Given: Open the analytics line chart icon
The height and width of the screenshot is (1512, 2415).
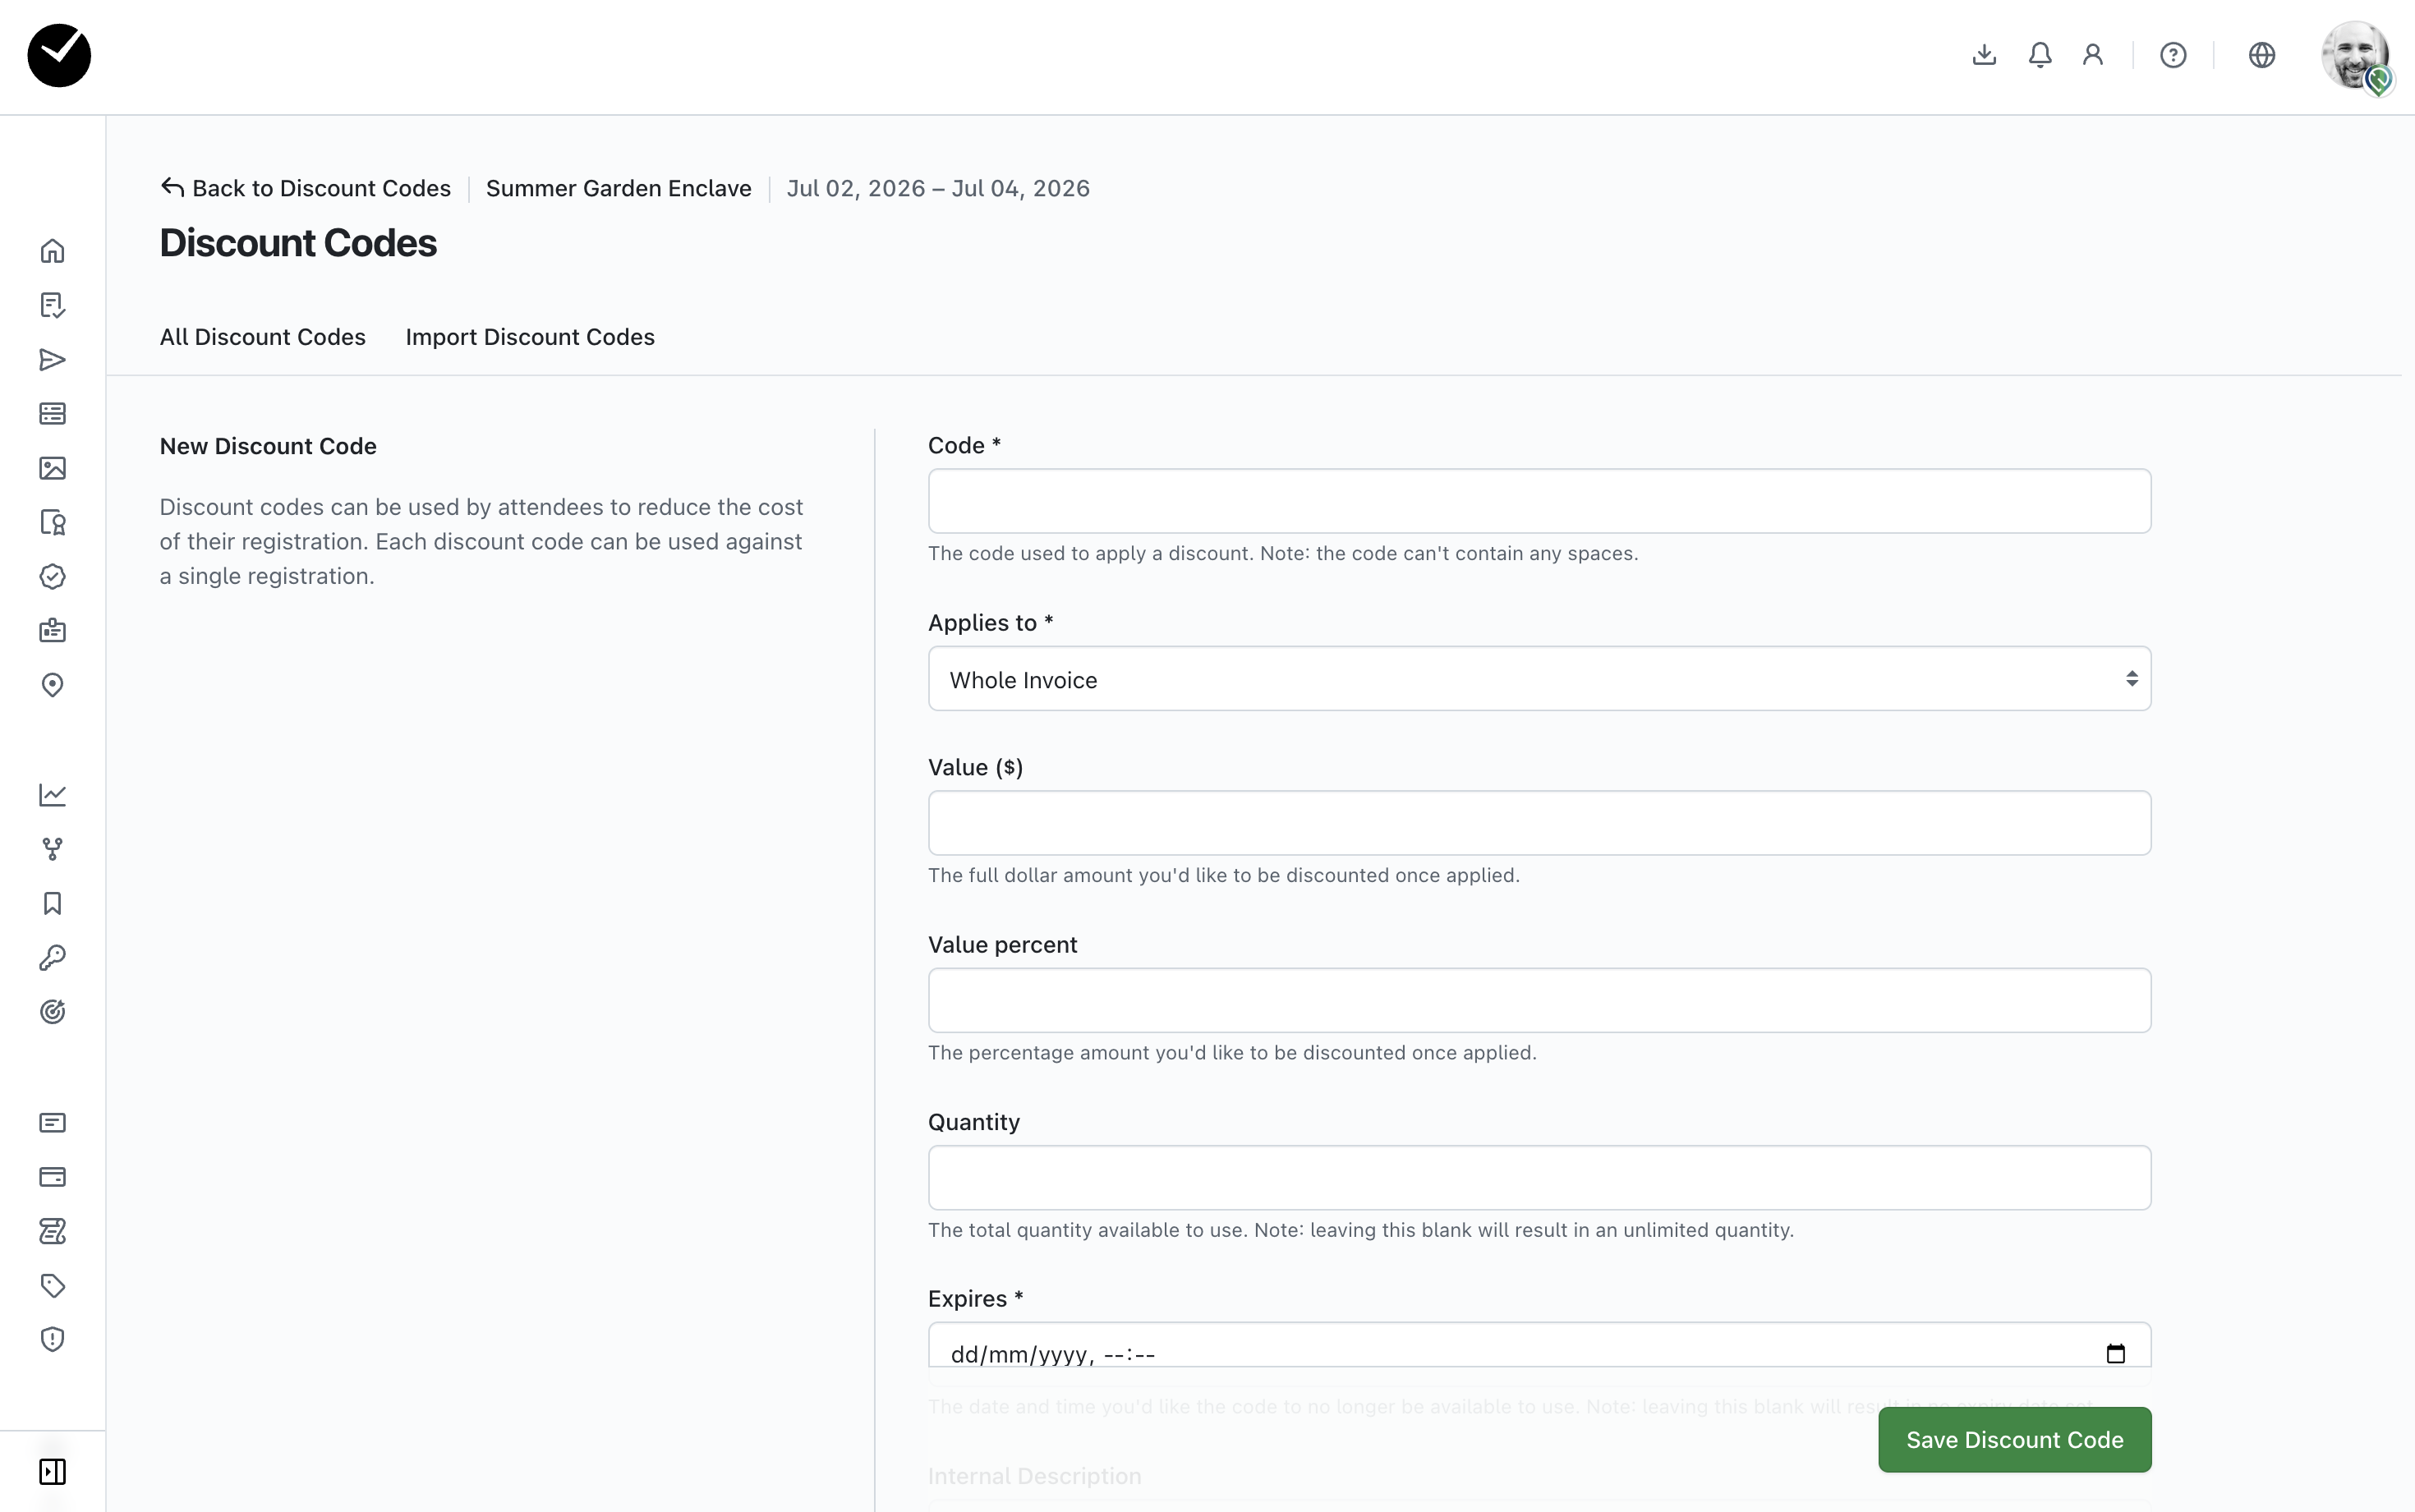Looking at the screenshot, I should pyautogui.click(x=52, y=795).
